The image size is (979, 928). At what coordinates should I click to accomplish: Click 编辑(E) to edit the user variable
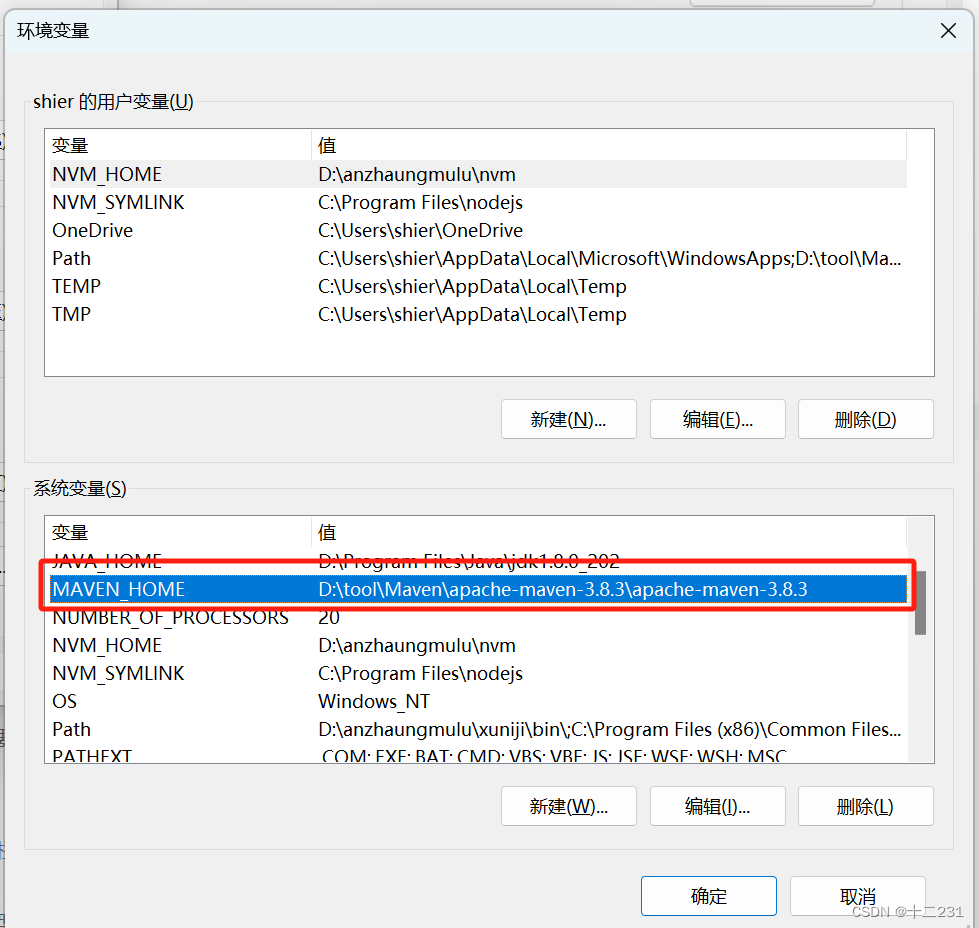click(x=717, y=419)
